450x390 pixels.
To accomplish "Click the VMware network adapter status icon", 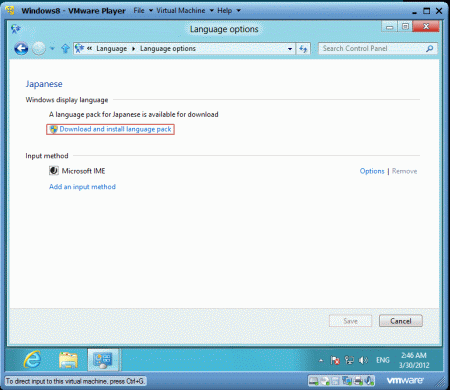I will click(x=347, y=381).
